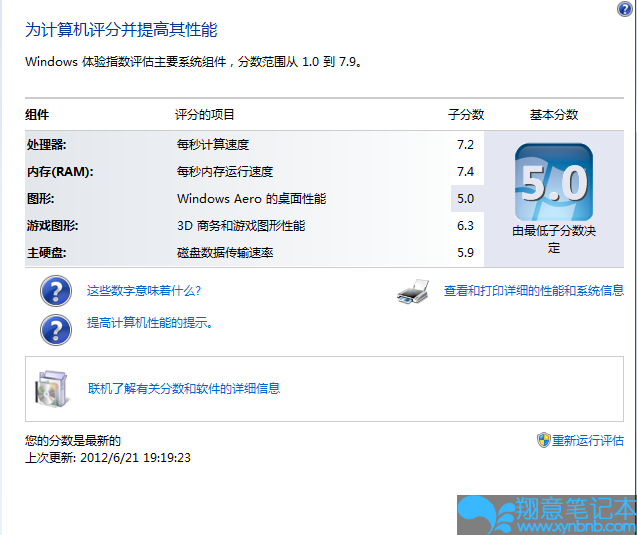The width and height of the screenshot is (637, 535).
Task: Click 3D 商务和游戏图形性能 description
Action: (241, 225)
